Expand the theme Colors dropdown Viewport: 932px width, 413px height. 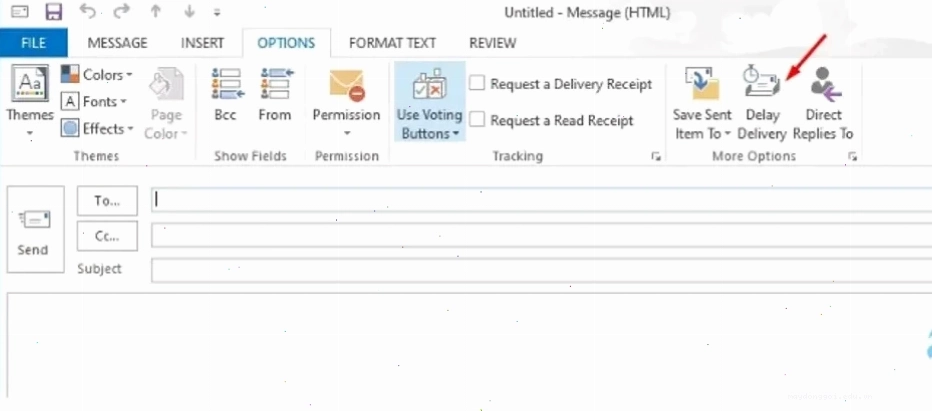click(x=97, y=75)
